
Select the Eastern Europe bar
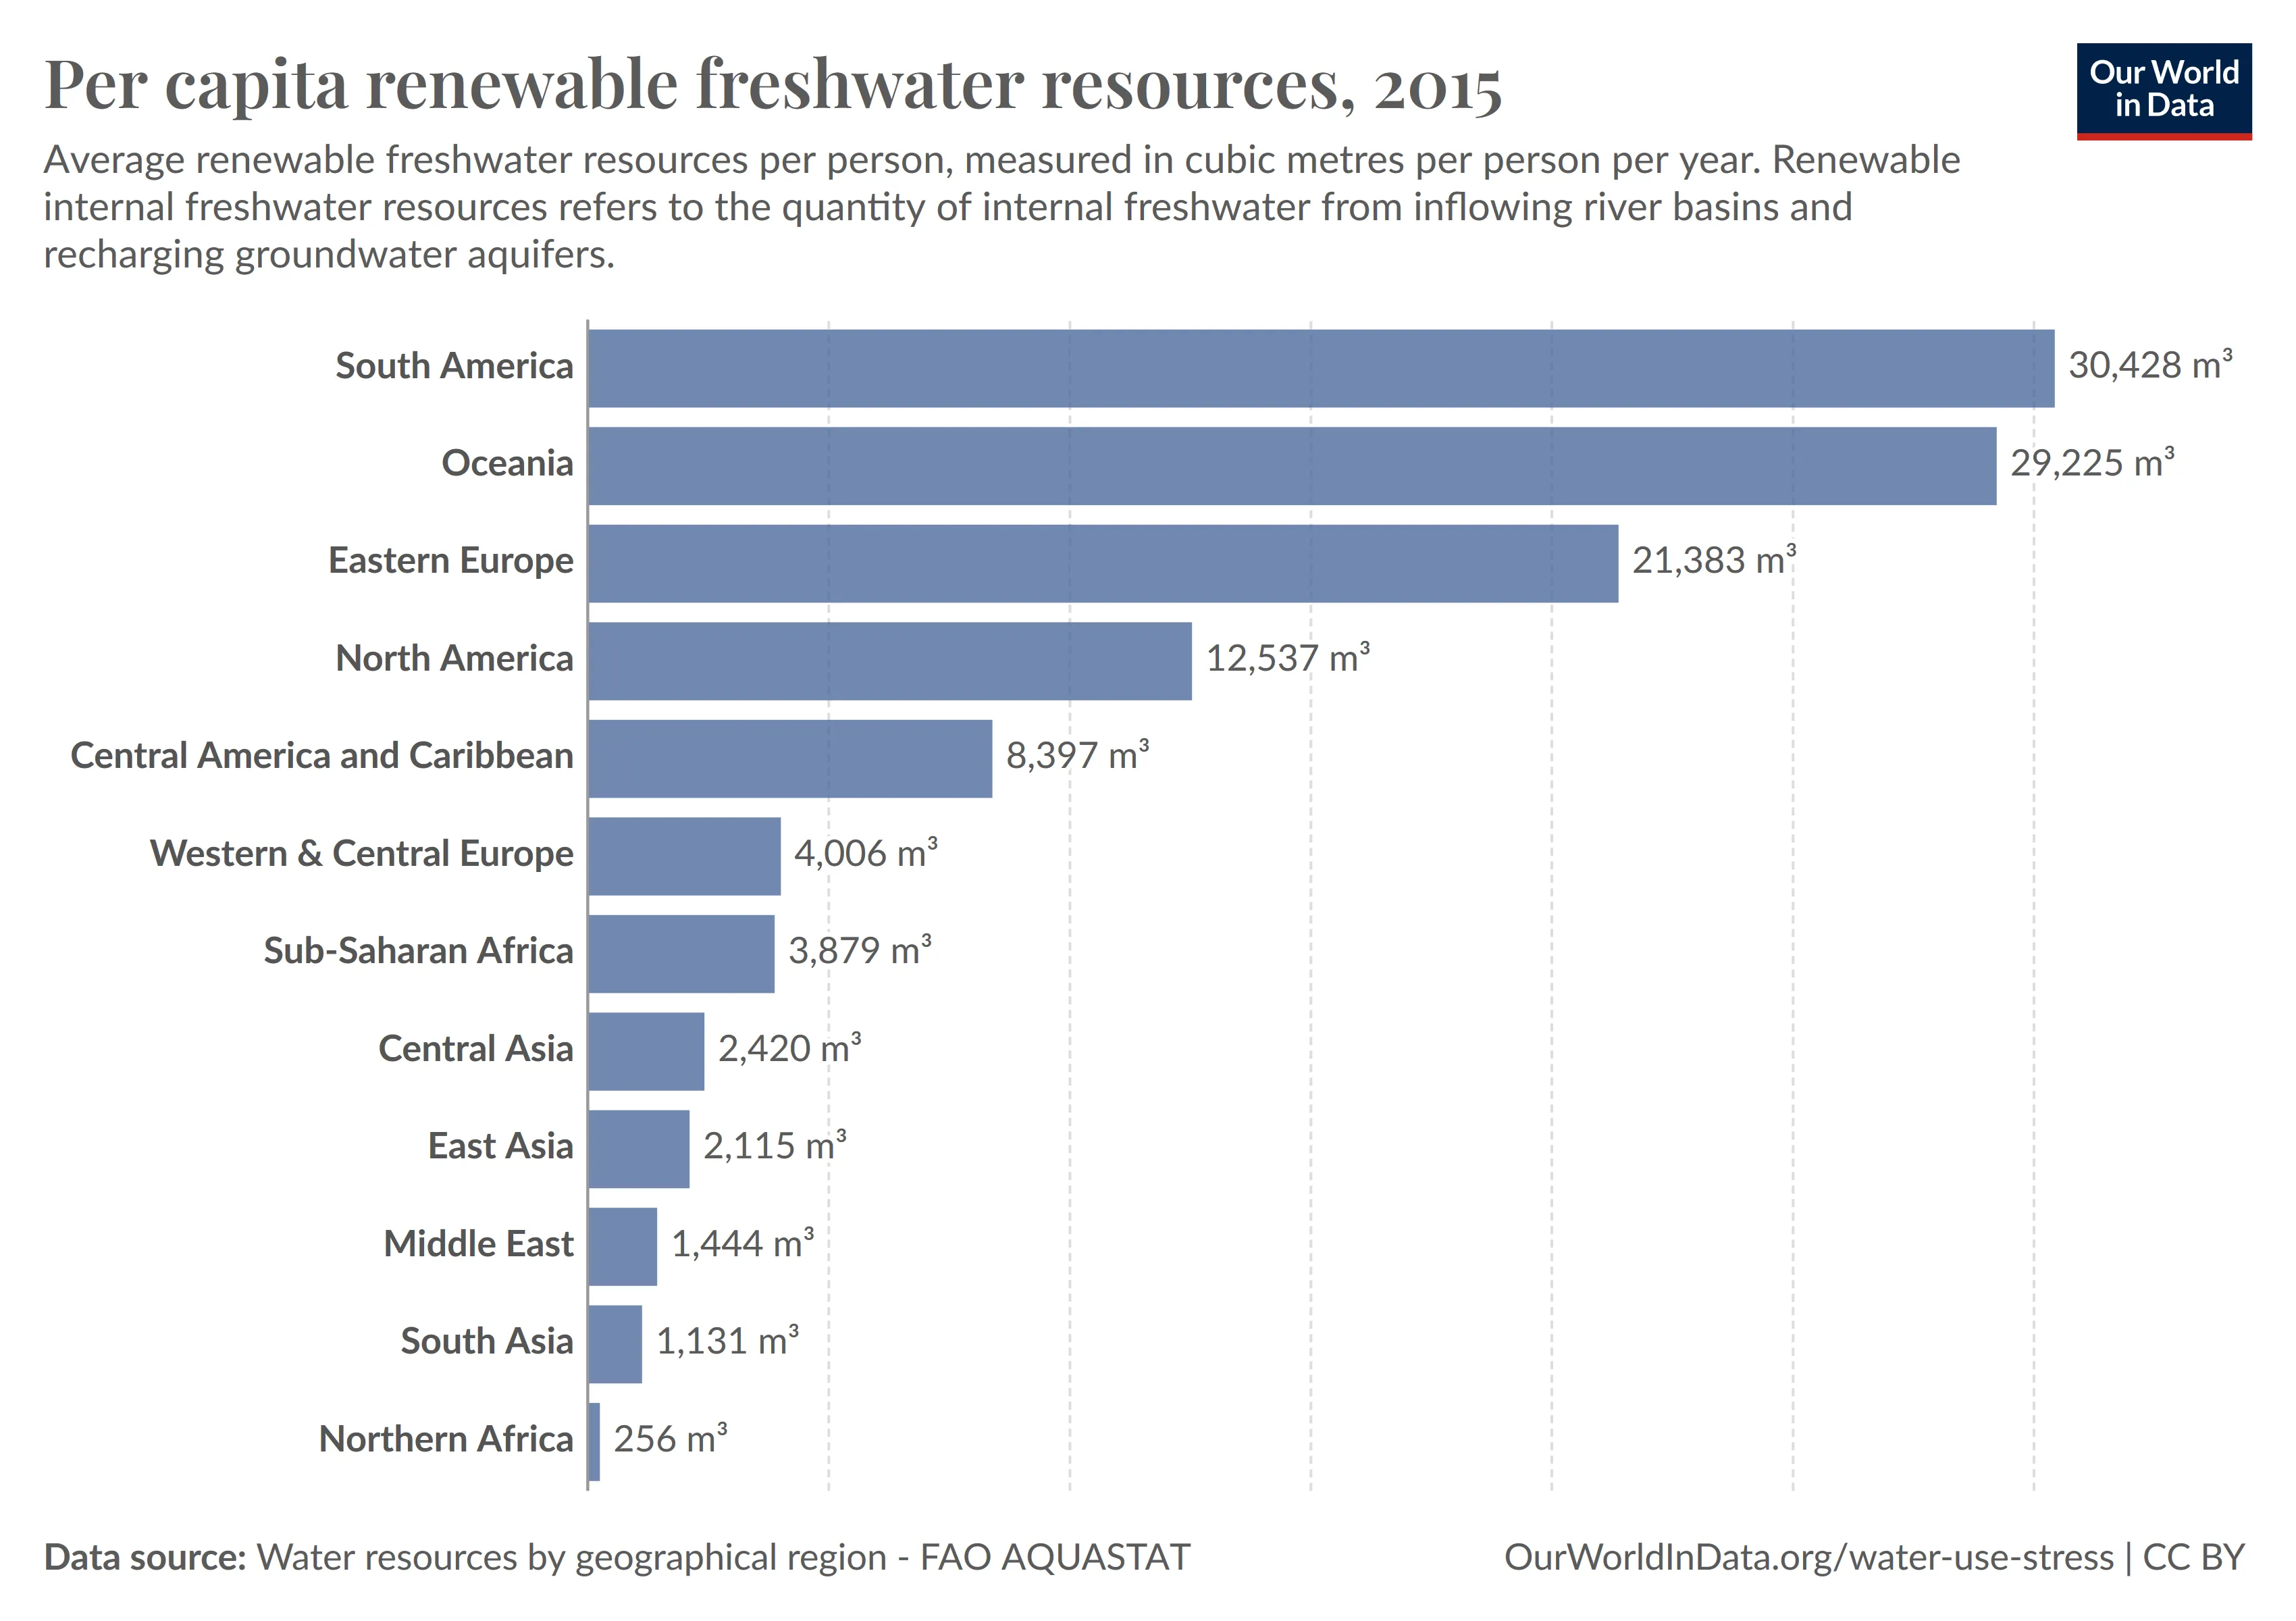coord(1102,563)
